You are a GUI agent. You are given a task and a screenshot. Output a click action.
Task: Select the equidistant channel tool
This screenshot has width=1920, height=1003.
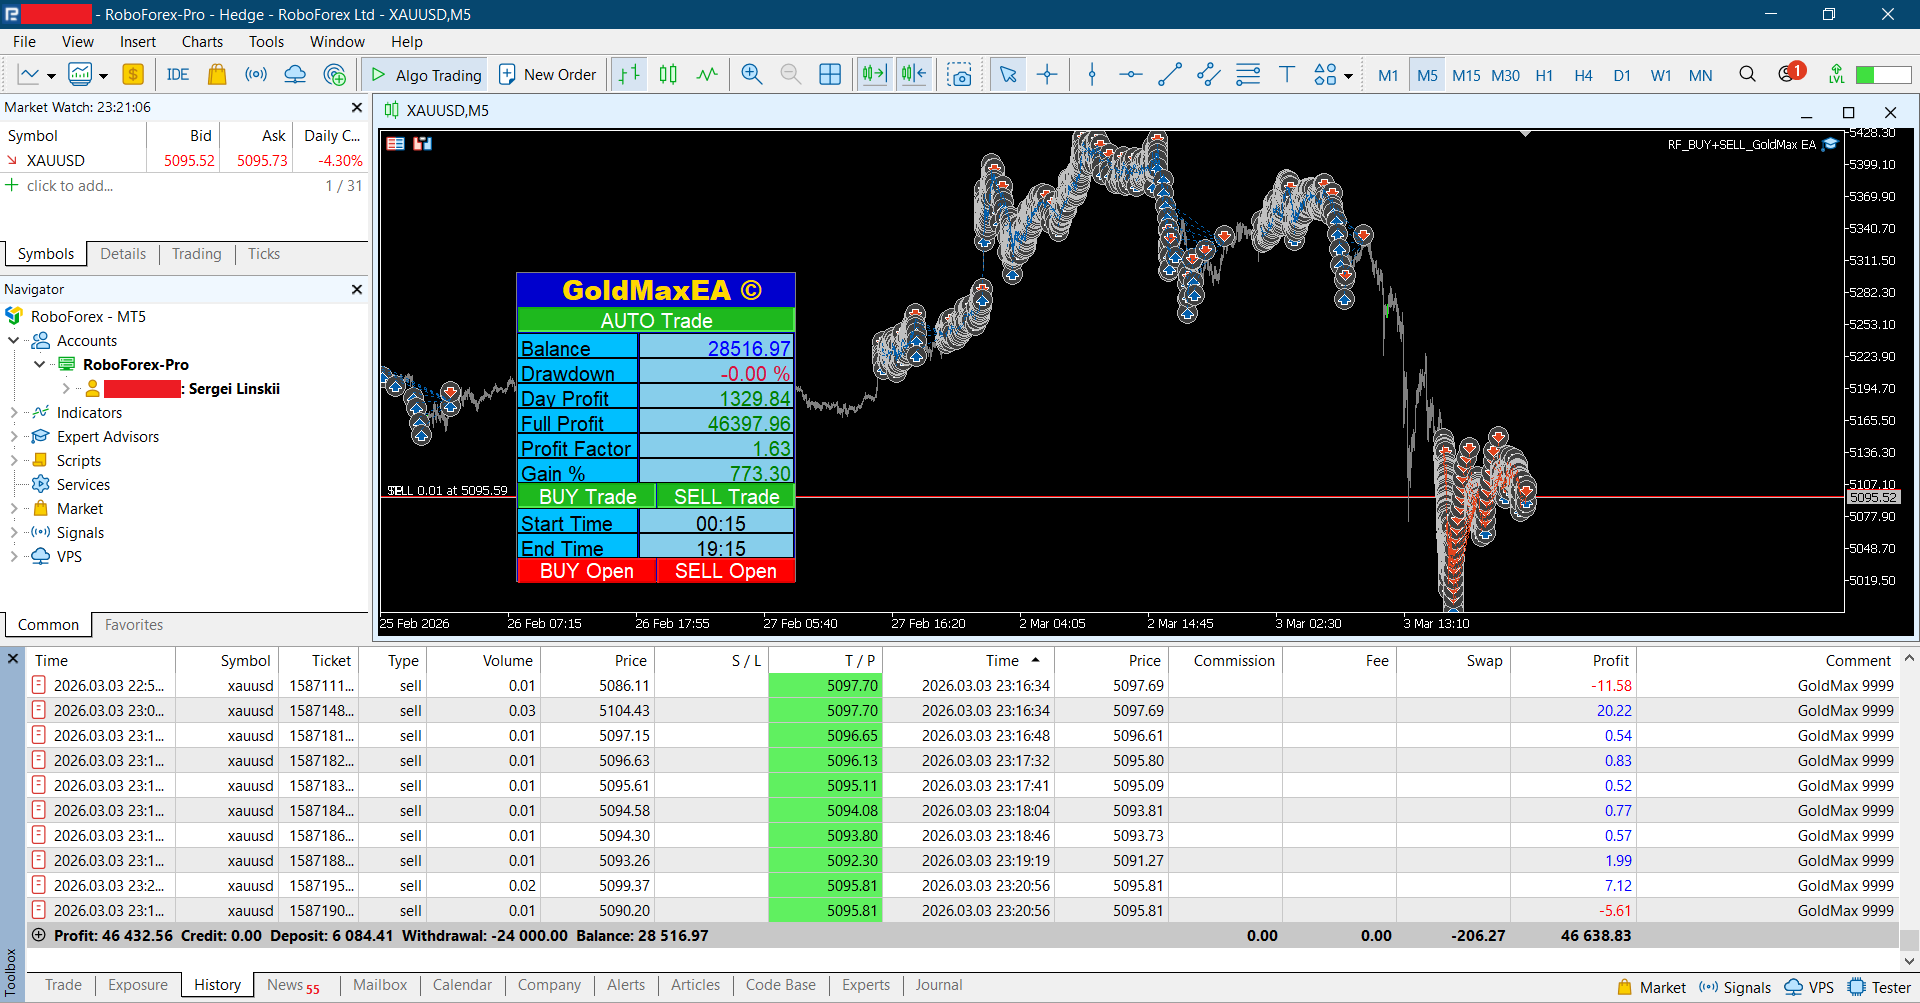1209,75
